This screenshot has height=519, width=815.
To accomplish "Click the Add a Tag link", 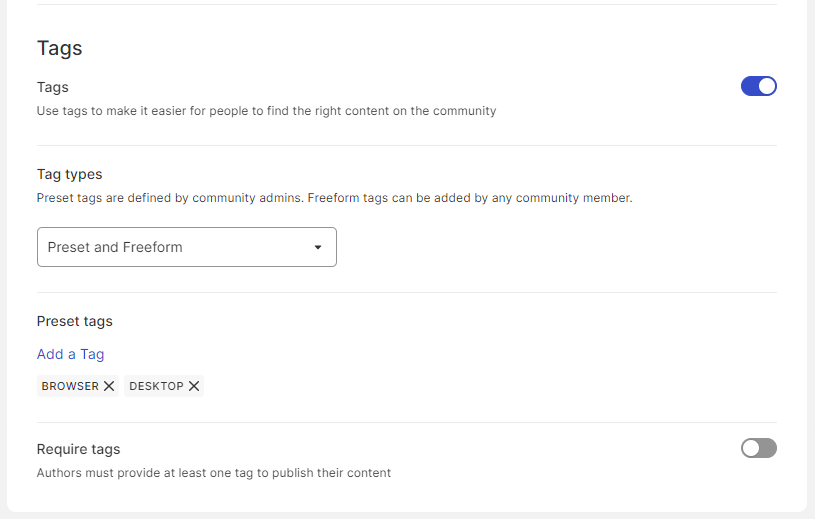I will tap(70, 354).
